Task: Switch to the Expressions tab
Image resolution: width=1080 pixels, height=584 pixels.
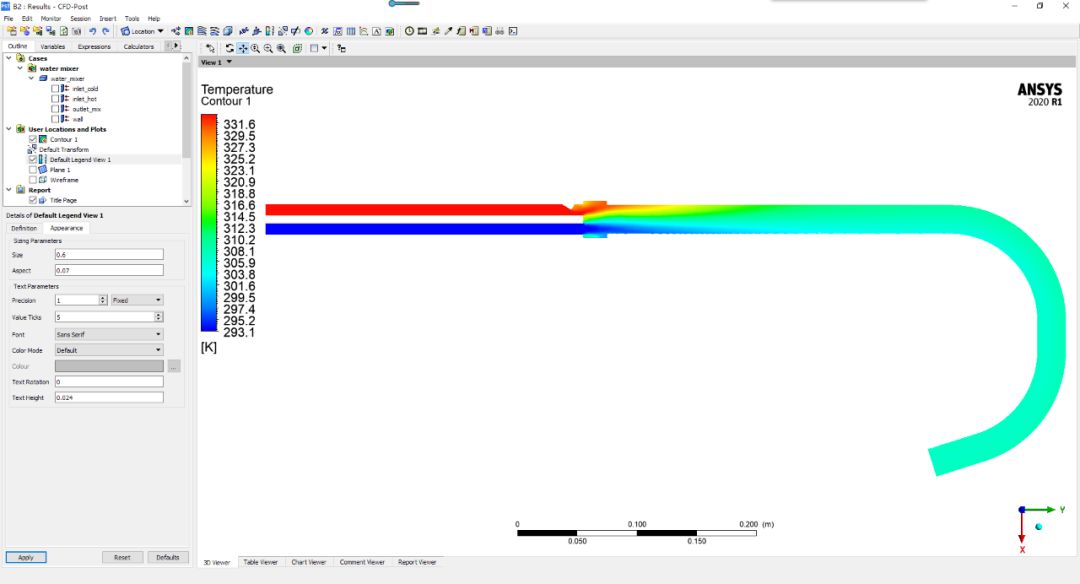Action: pyautogui.click(x=94, y=46)
